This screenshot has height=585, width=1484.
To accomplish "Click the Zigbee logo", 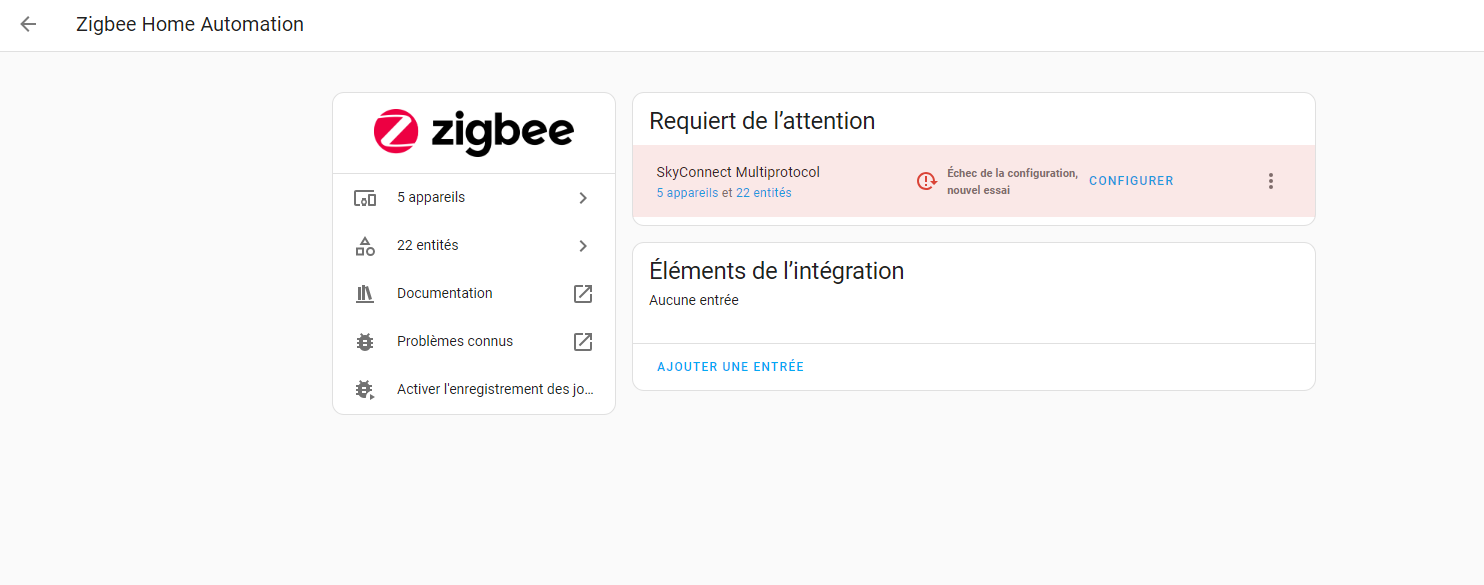I will click(x=473, y=132).
